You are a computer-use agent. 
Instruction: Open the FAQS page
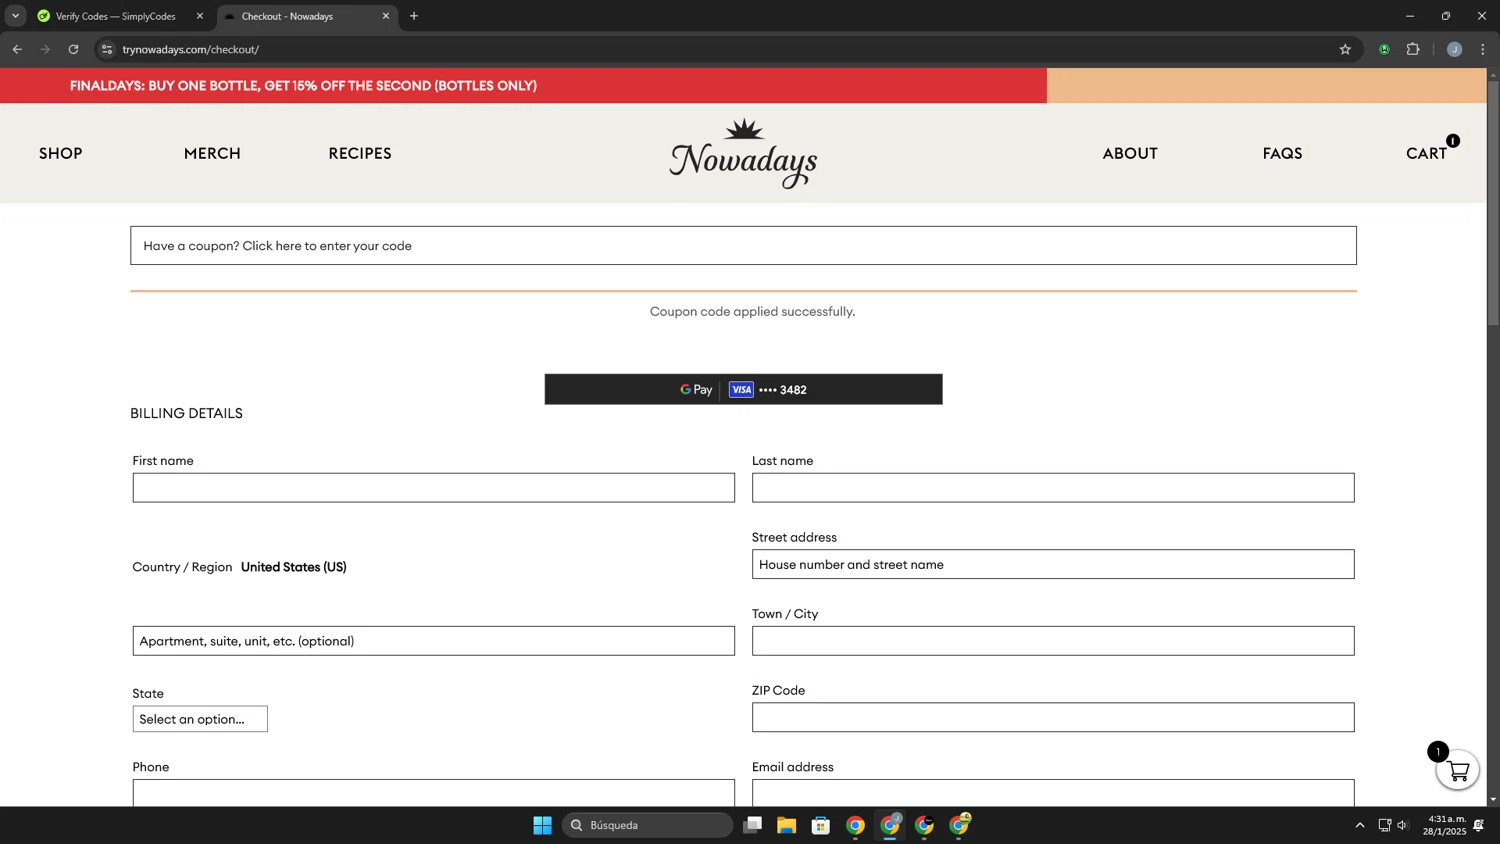point(1282,153)
